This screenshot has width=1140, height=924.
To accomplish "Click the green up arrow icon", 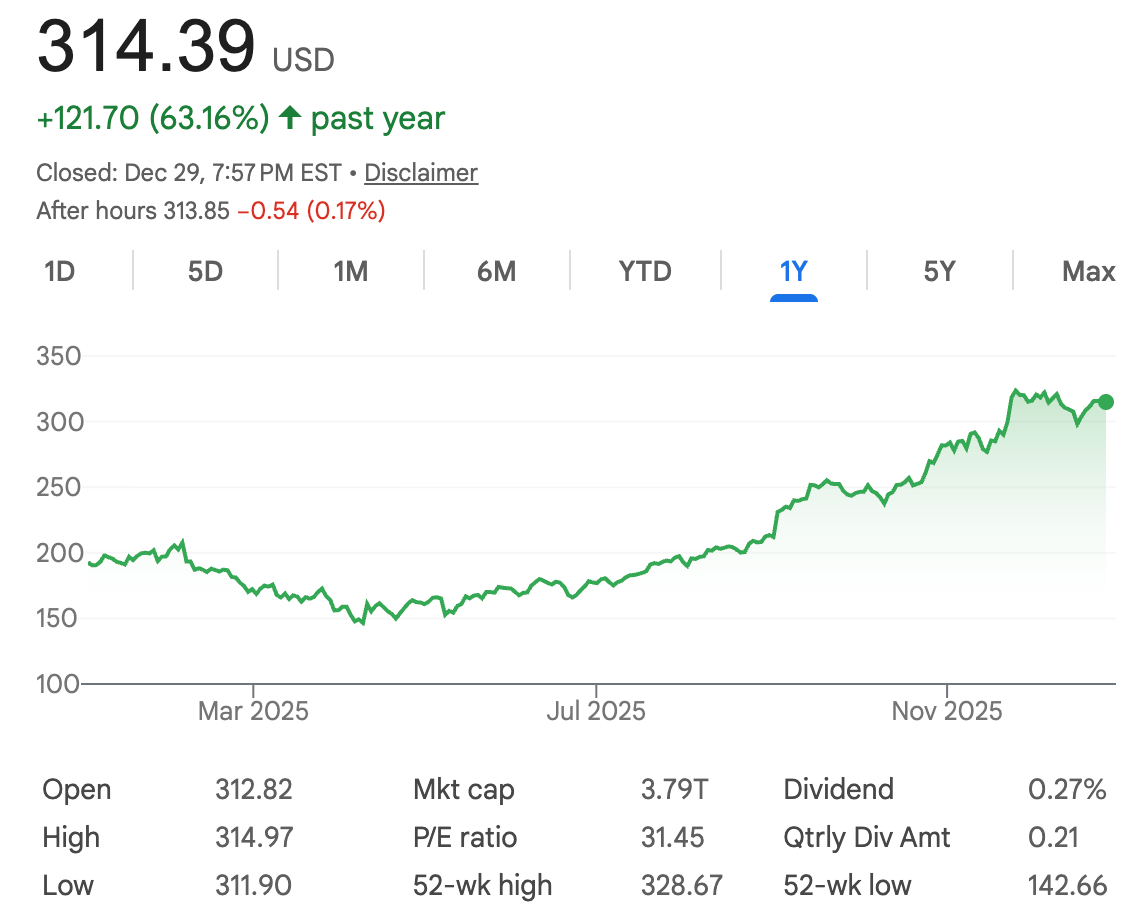I will [x=290, y=119].
